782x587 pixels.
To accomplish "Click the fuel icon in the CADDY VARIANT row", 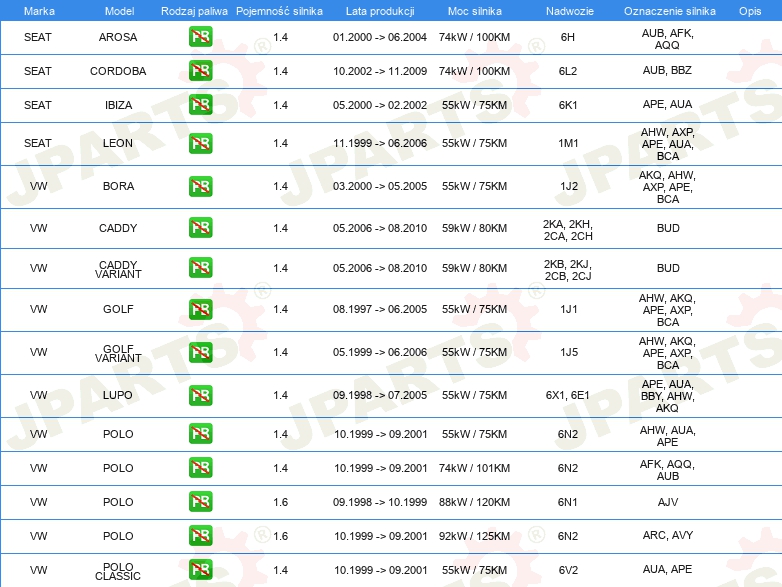I will point(200,268).
